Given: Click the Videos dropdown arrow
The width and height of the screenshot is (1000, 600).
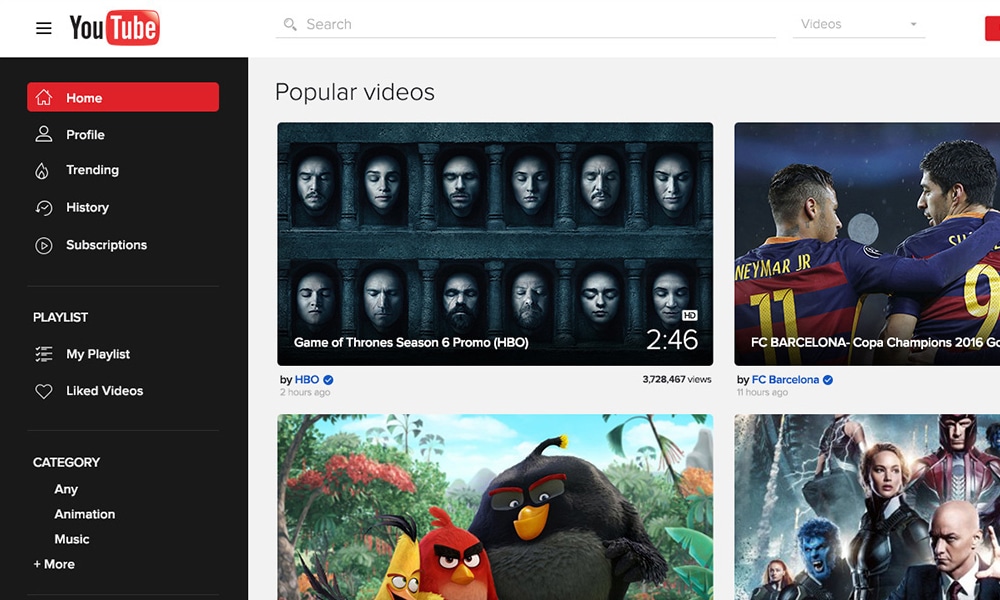Looking at the screenshot, I should (913, 24).
